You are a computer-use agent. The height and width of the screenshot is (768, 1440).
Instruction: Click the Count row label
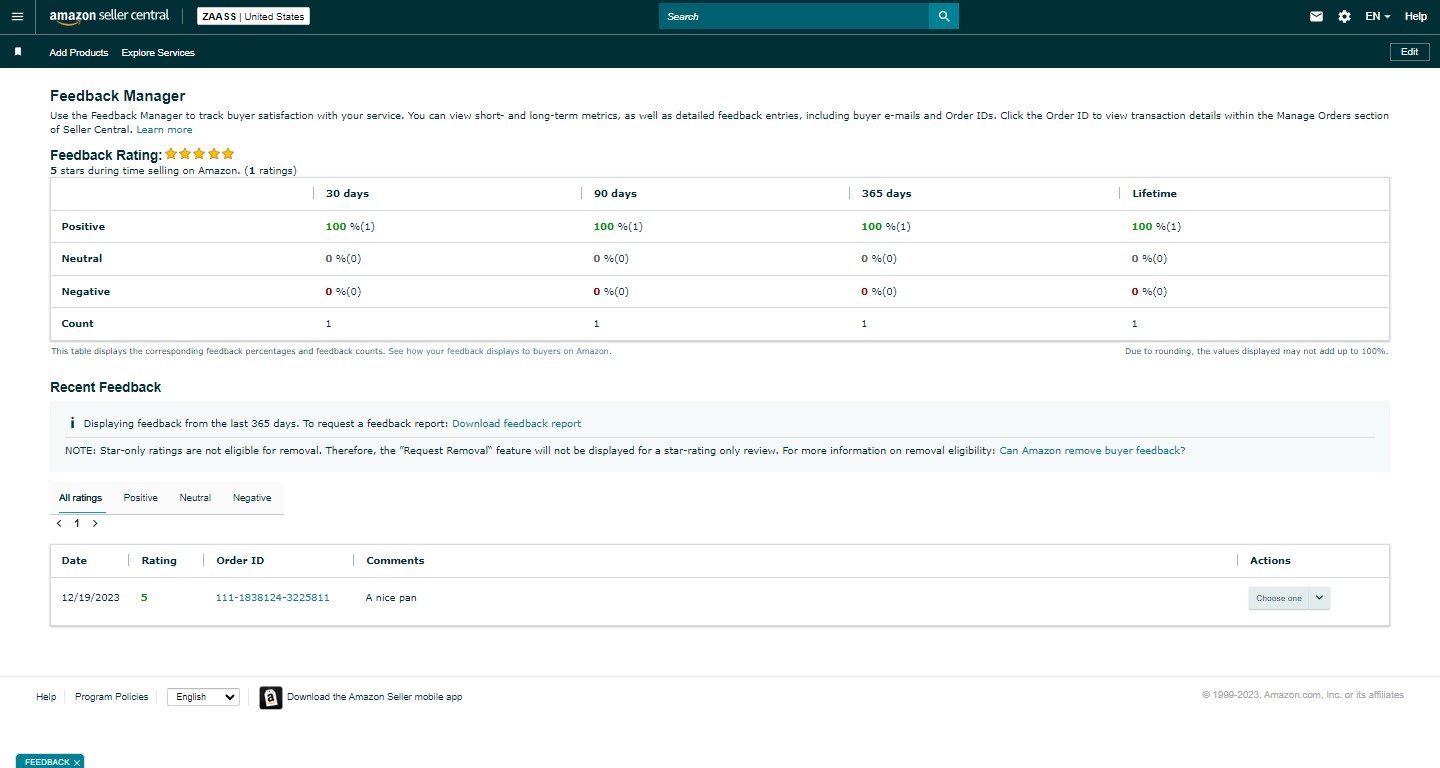pos(77,324)
